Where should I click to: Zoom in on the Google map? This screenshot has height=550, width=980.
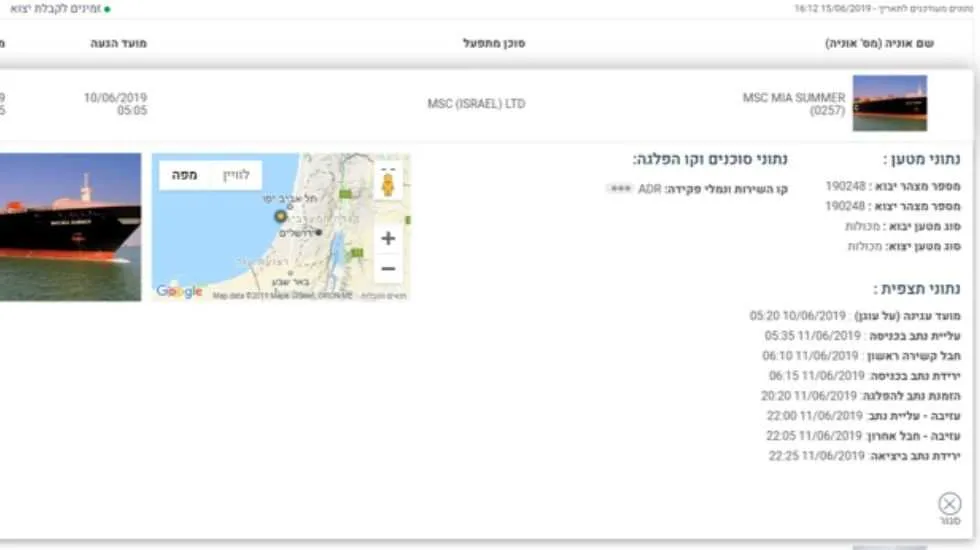(388, 238)
